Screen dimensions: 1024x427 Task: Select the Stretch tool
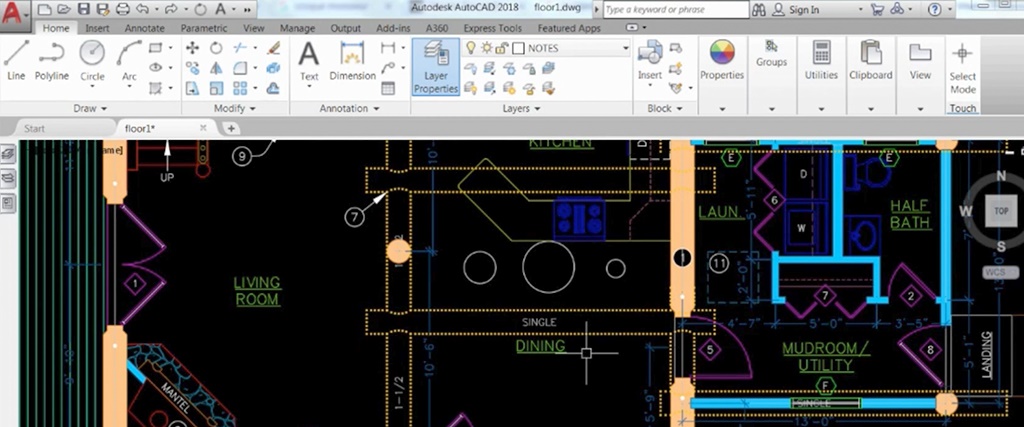(193, 88)
